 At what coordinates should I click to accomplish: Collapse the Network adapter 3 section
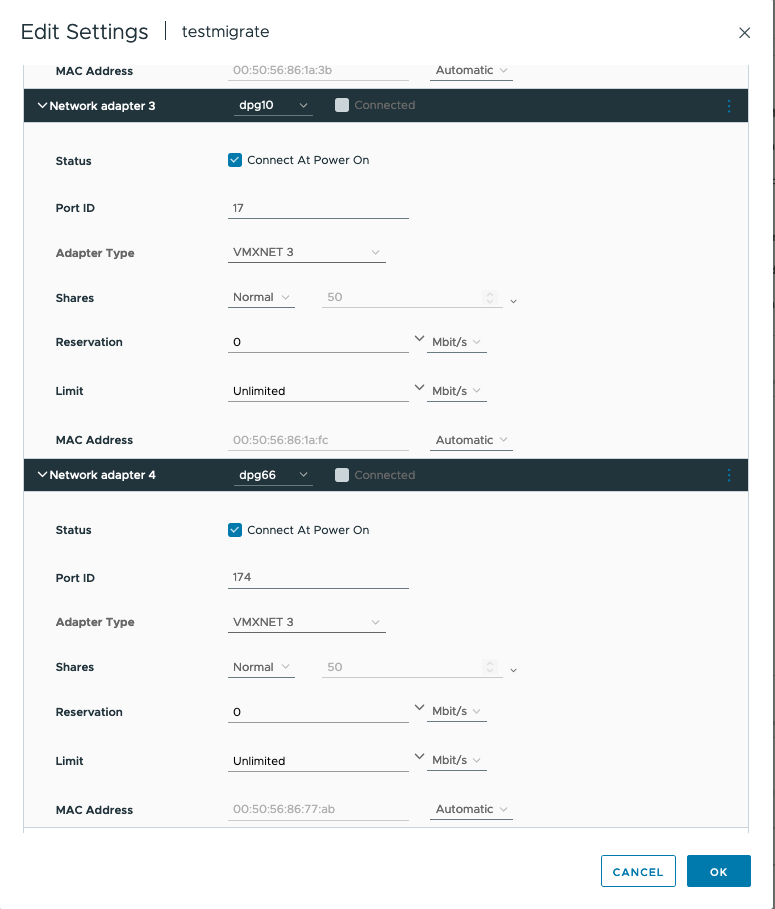[42, 106]
